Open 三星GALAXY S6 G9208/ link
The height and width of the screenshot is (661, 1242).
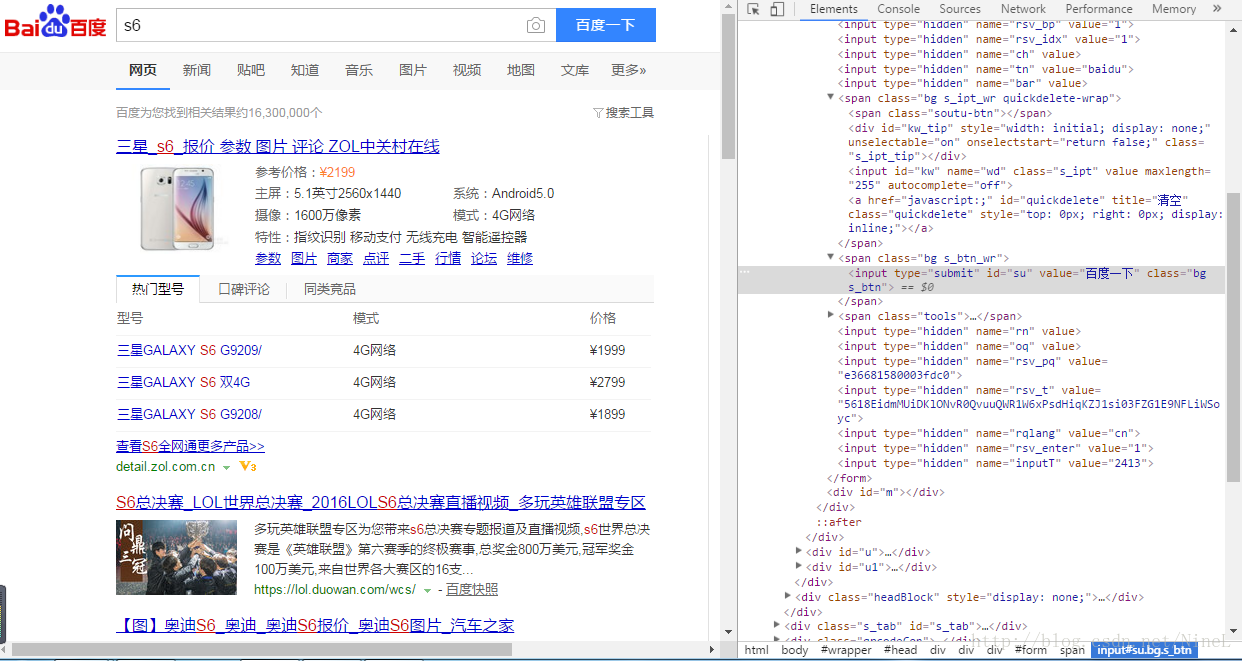pyautogui.click(x=189, y=414)
